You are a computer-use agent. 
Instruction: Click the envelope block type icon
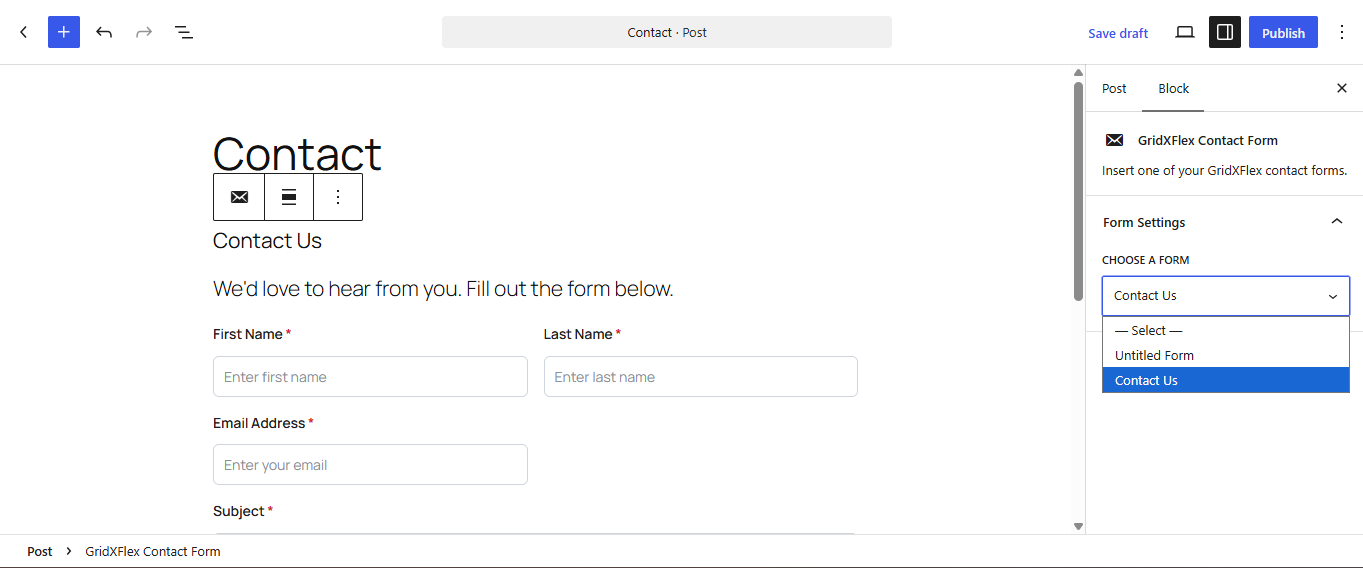239,197
